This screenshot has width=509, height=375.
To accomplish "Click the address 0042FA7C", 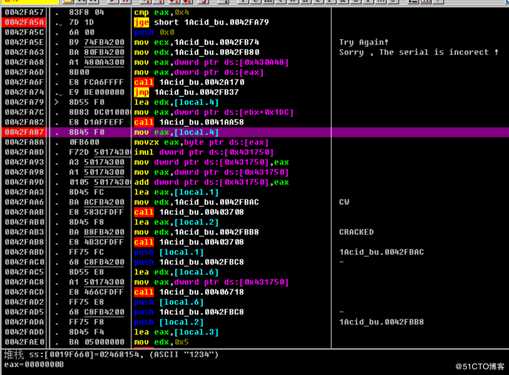I will click(24, 112).
